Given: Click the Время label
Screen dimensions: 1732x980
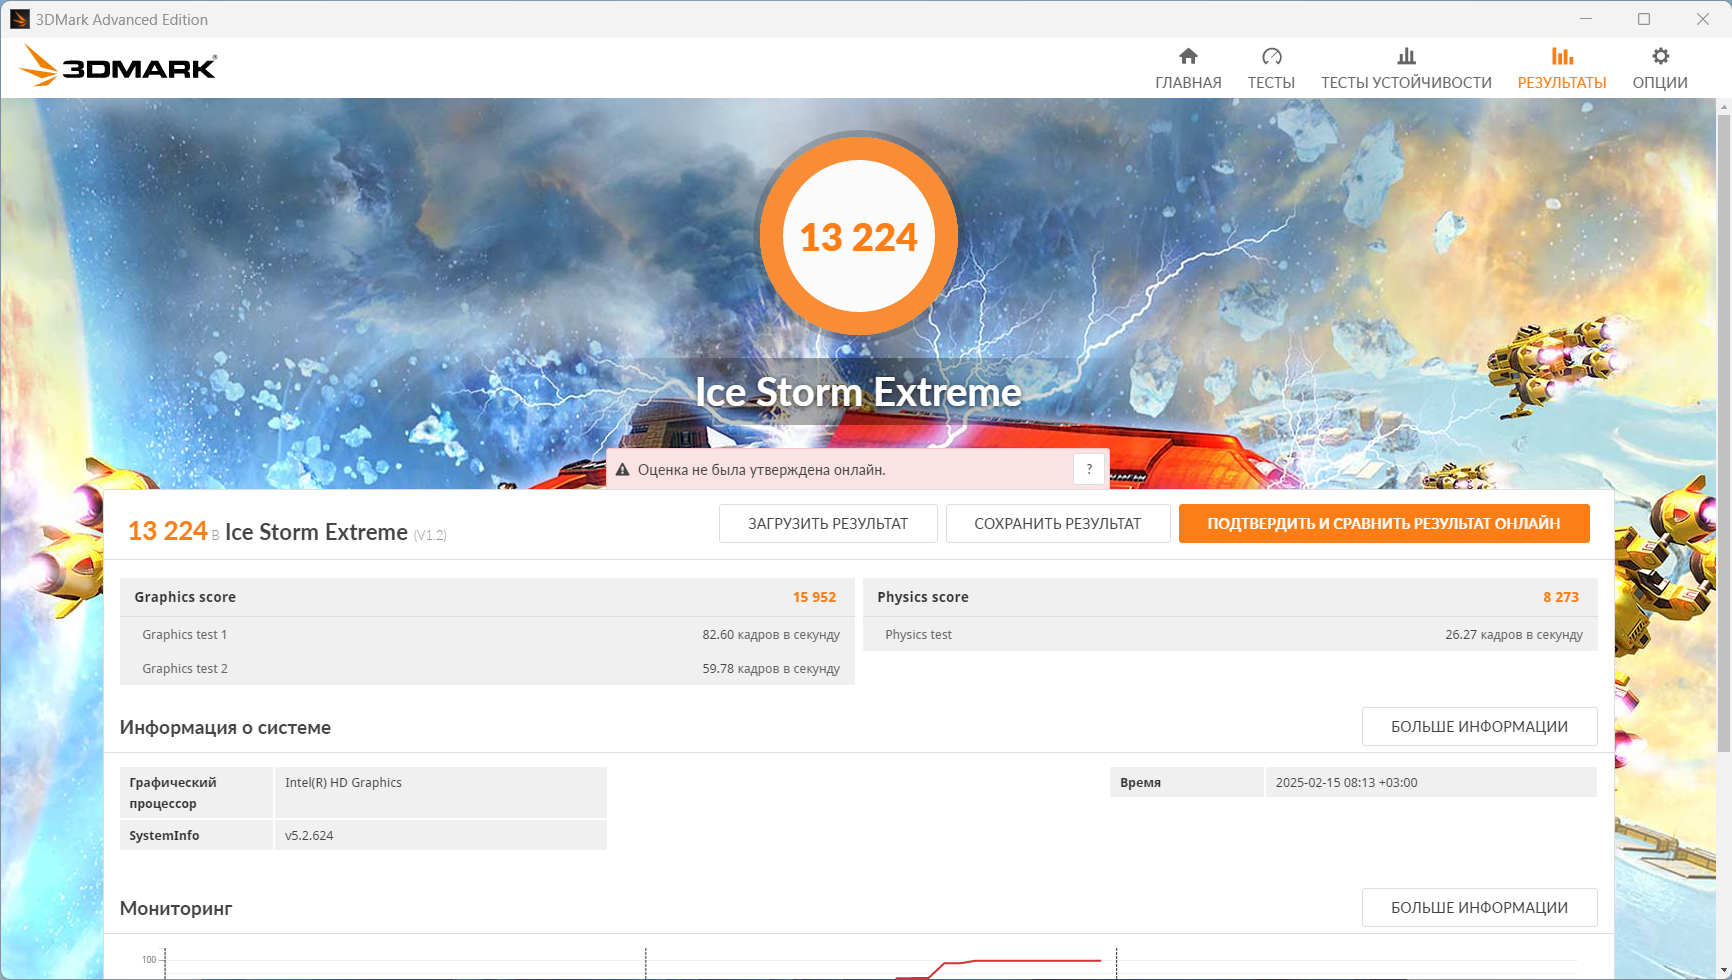Looking at the screenshot, I should (1140, 783).
